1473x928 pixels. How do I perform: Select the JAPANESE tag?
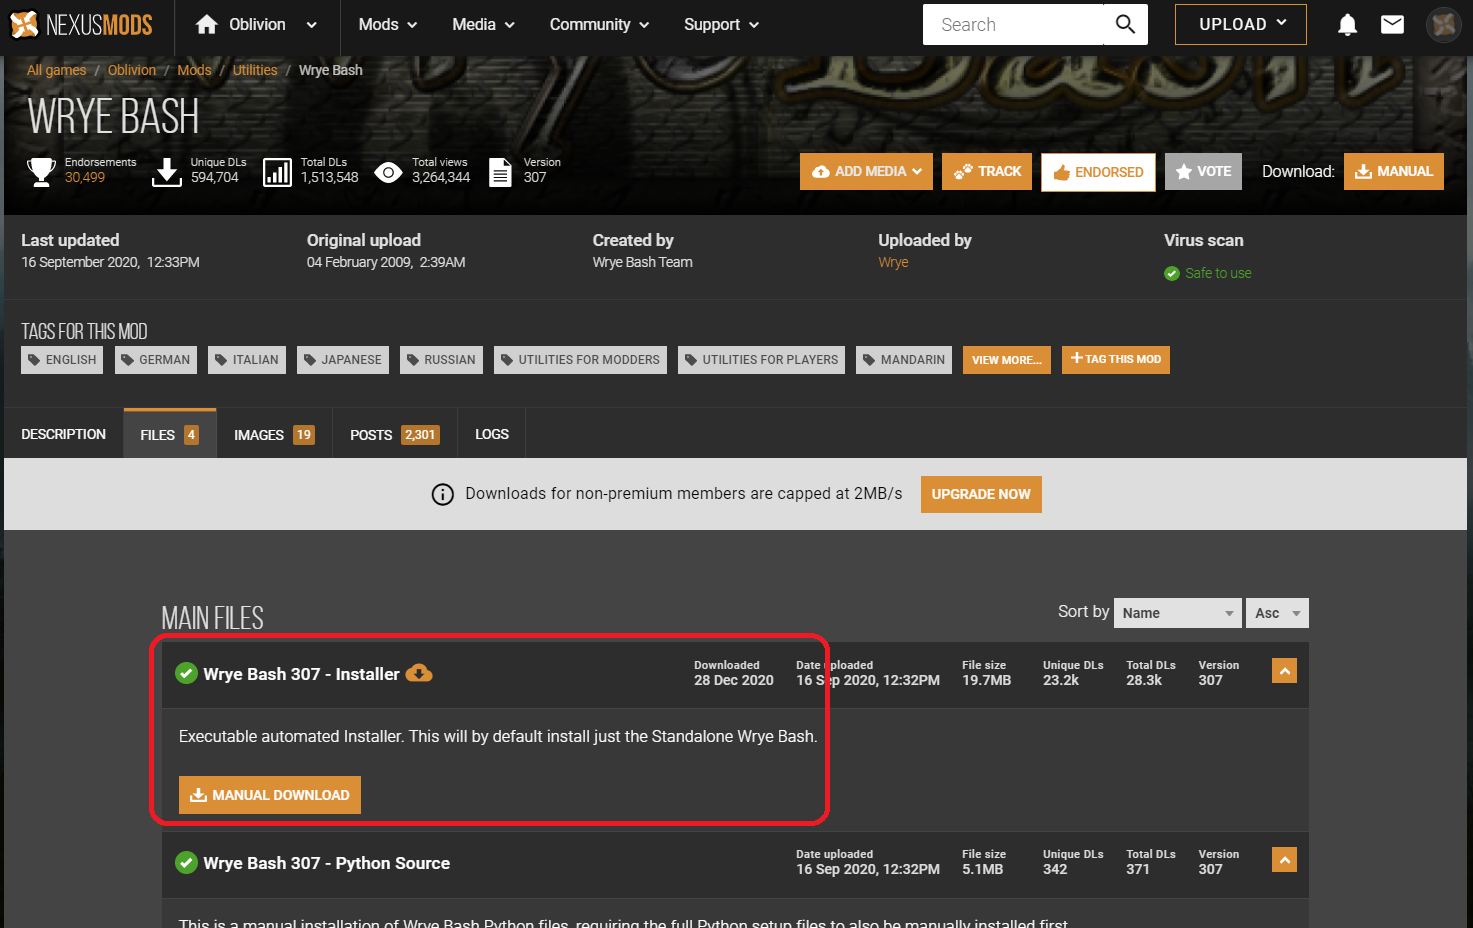click(x=343, y=360)
